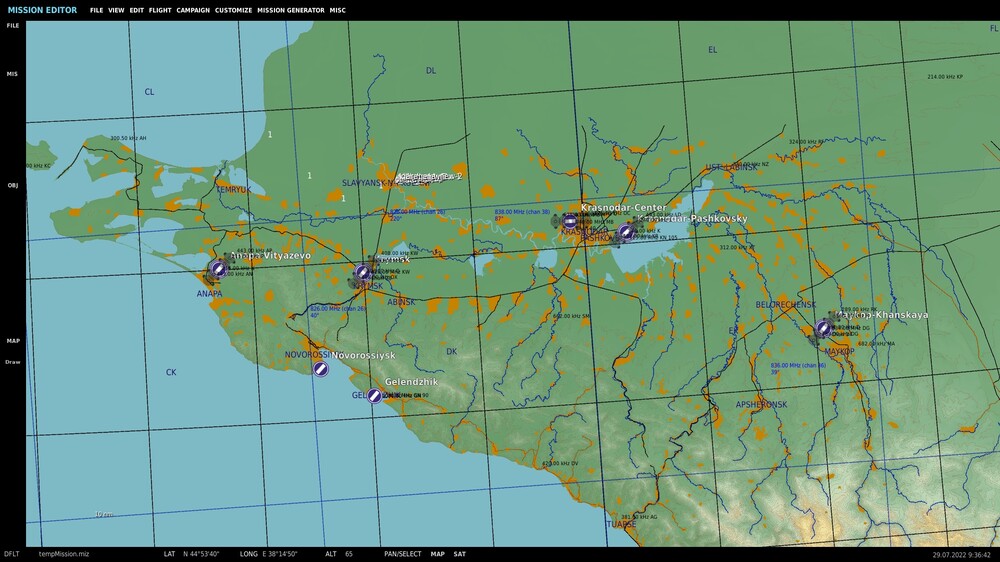Select the Krasnodar-Pashkovsky airfield icon
Screen dimensions: 1000x562
[626, 232]
